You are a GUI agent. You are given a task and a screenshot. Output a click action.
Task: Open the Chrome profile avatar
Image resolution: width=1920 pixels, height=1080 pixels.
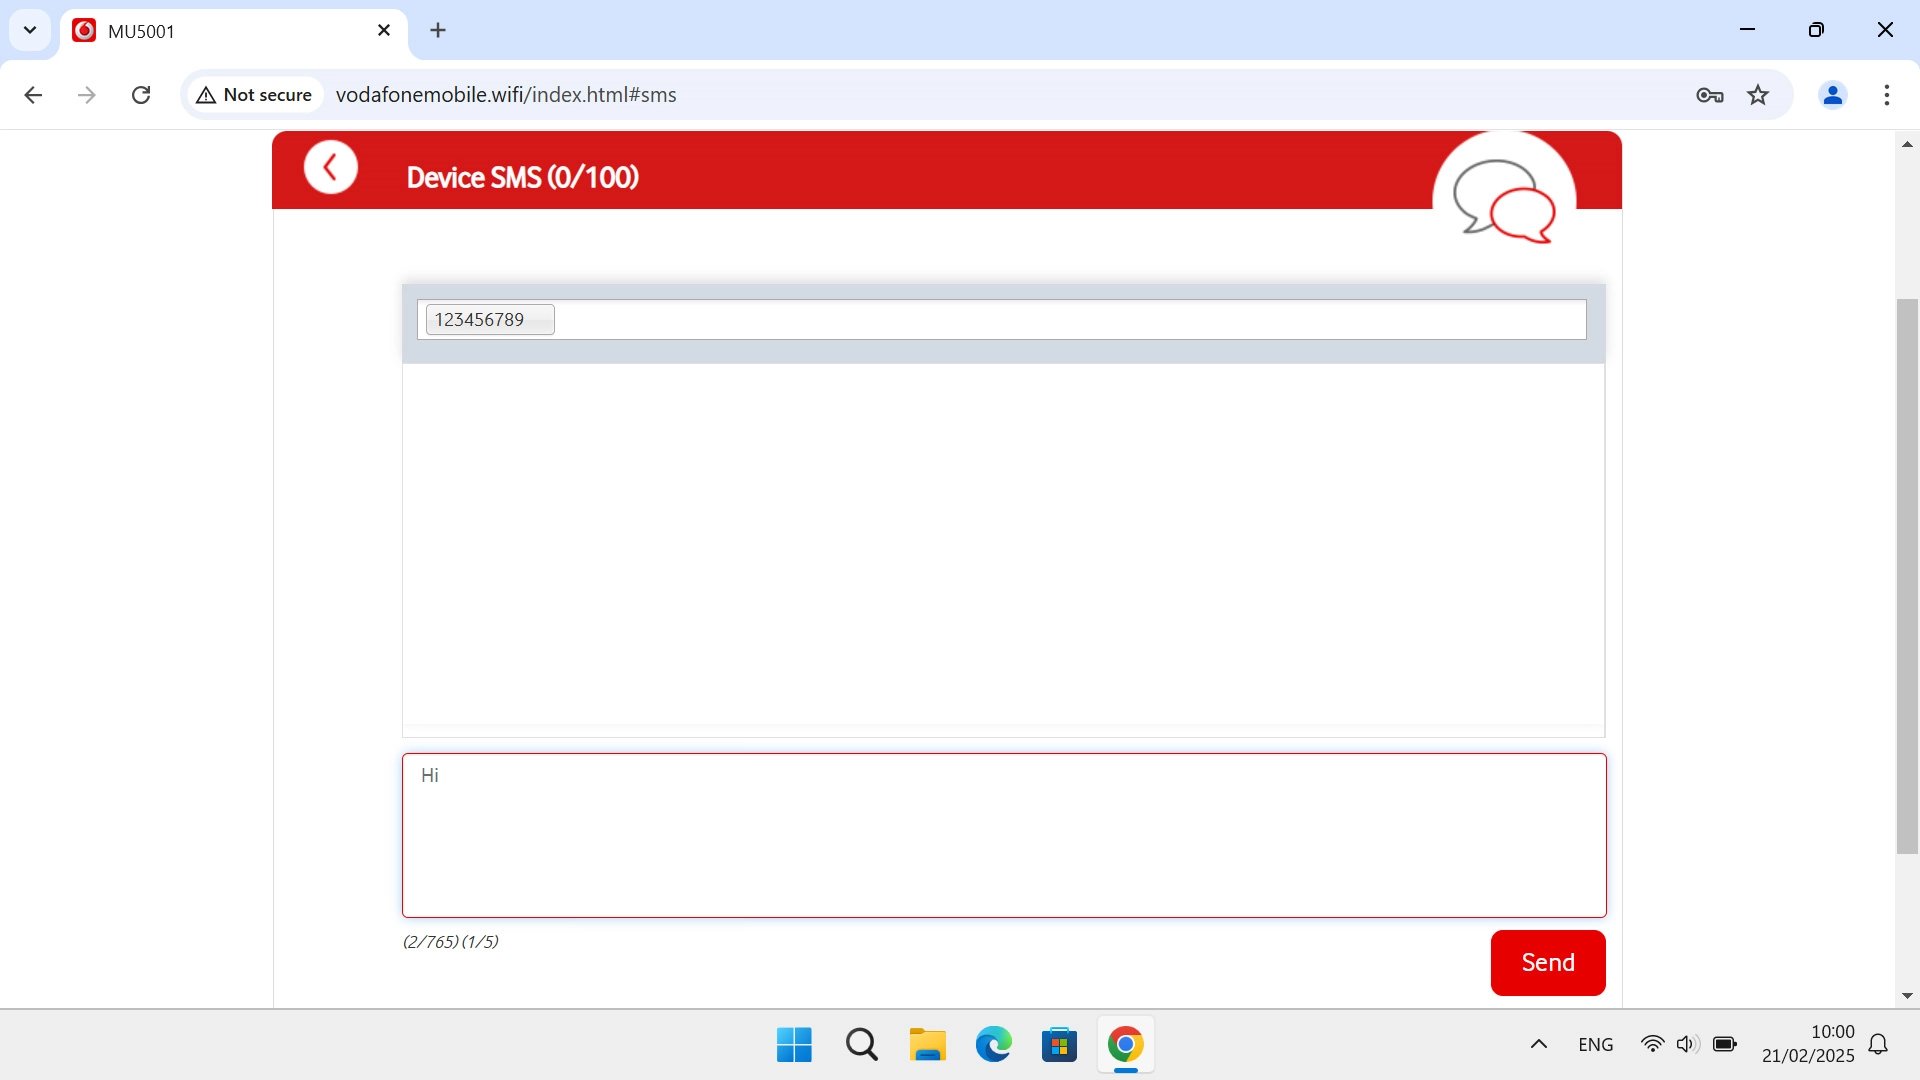[x=1832, y=95]
